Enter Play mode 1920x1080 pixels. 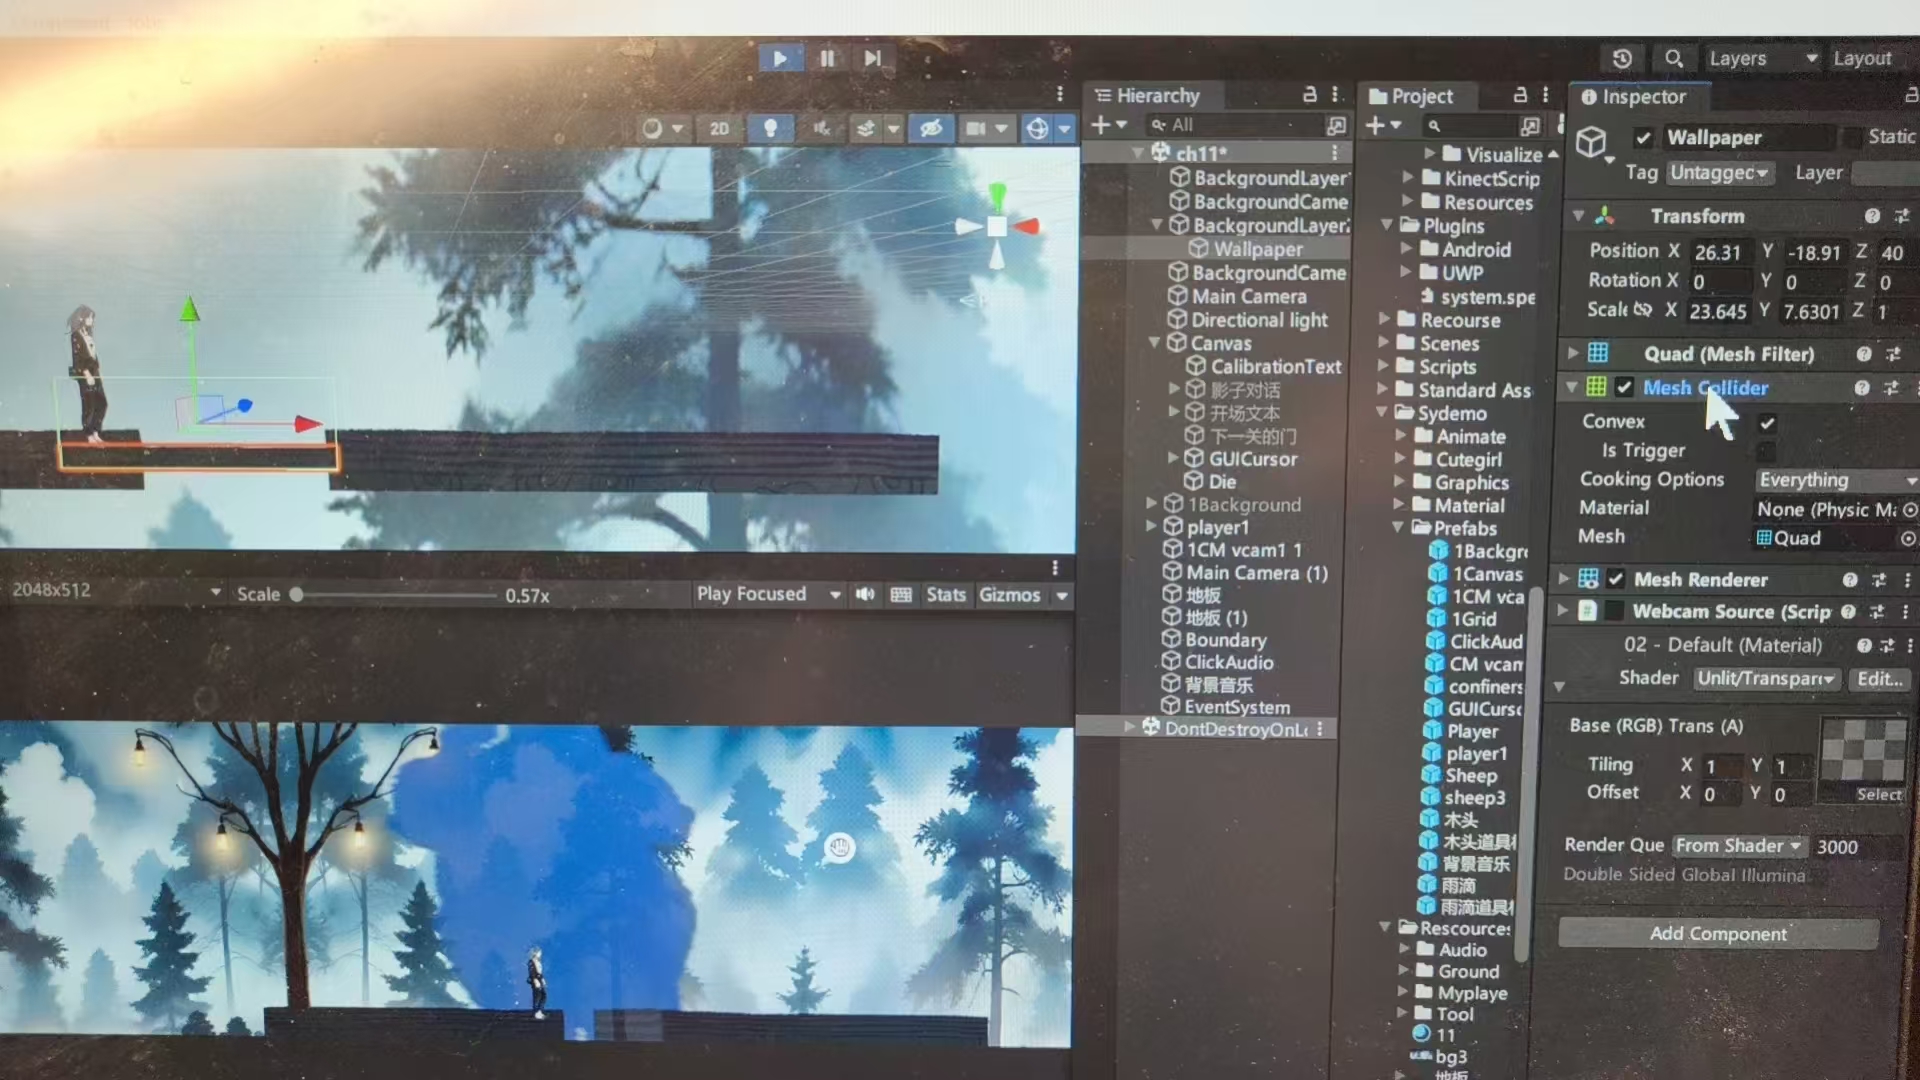780,58
